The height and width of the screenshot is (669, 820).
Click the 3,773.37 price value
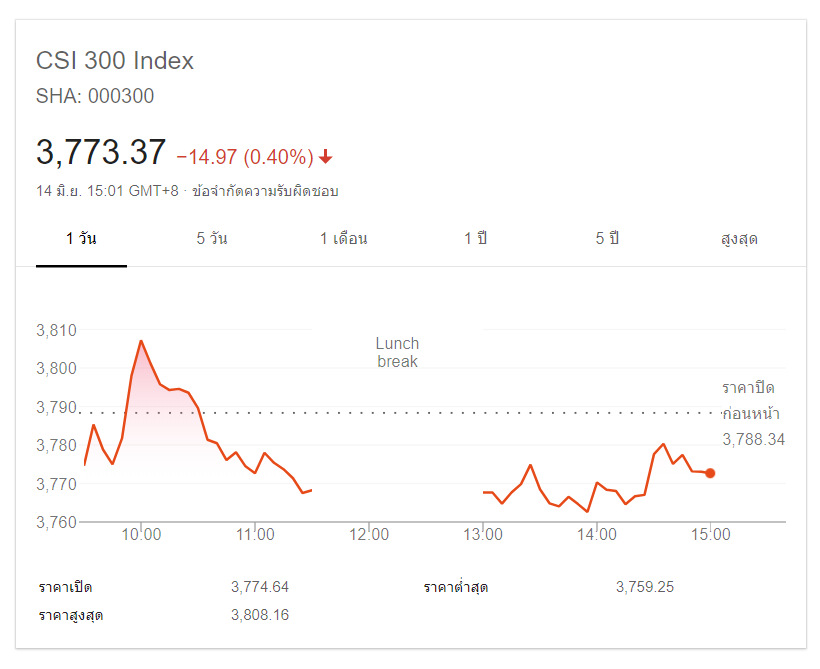point(101,153)
